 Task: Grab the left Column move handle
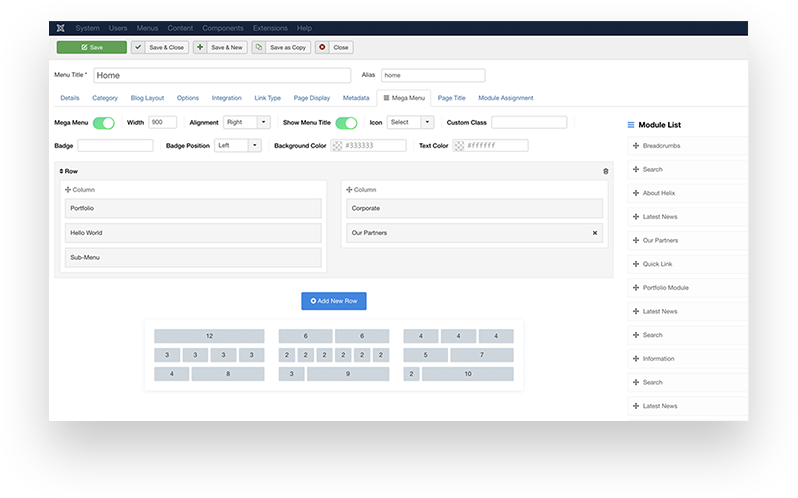click(x=68, y=189)
